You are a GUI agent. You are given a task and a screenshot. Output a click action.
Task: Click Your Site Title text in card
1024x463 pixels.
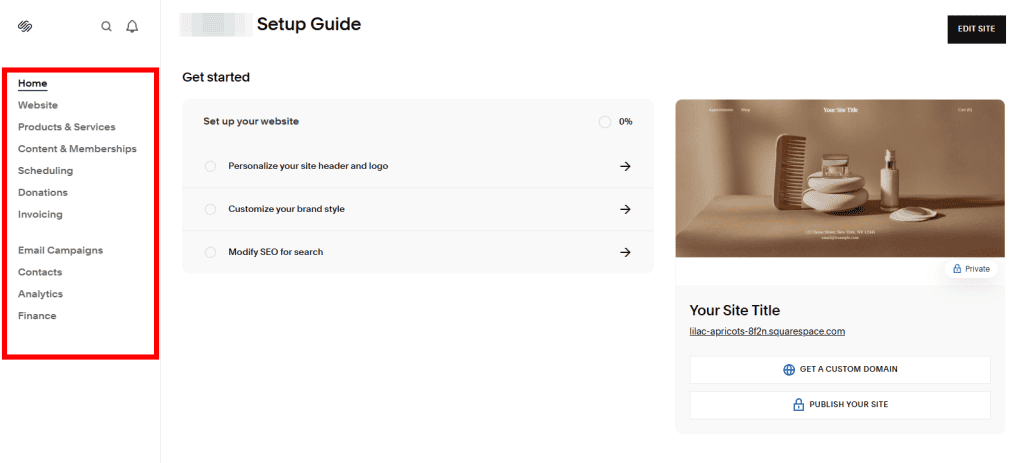tap(735, 310)
